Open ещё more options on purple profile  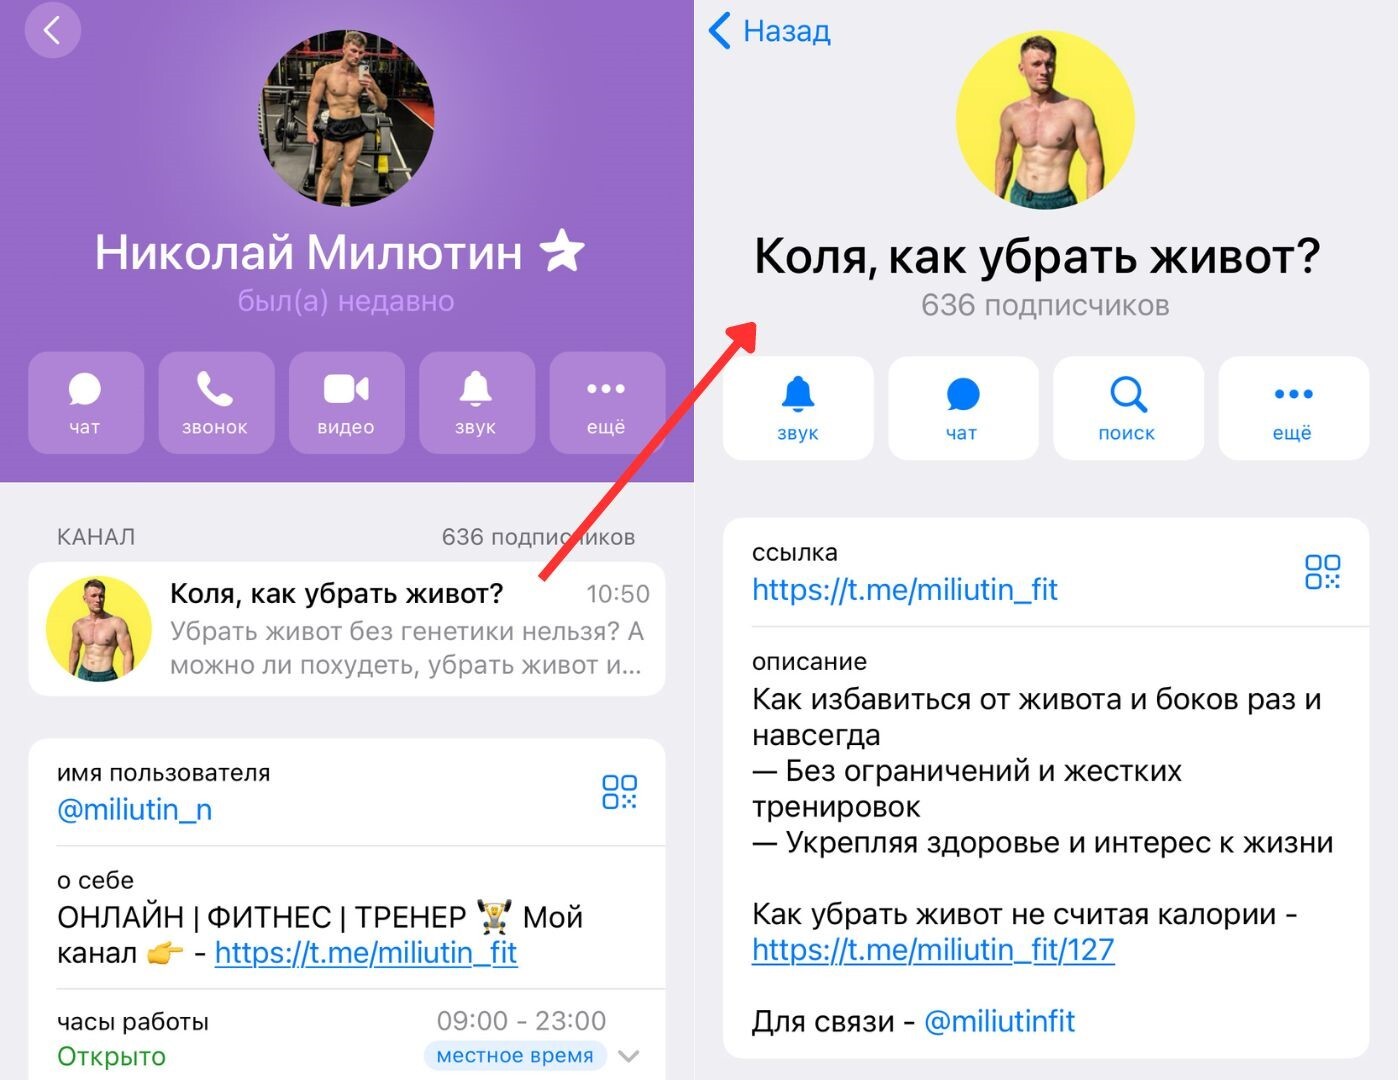tap(606, 403)
